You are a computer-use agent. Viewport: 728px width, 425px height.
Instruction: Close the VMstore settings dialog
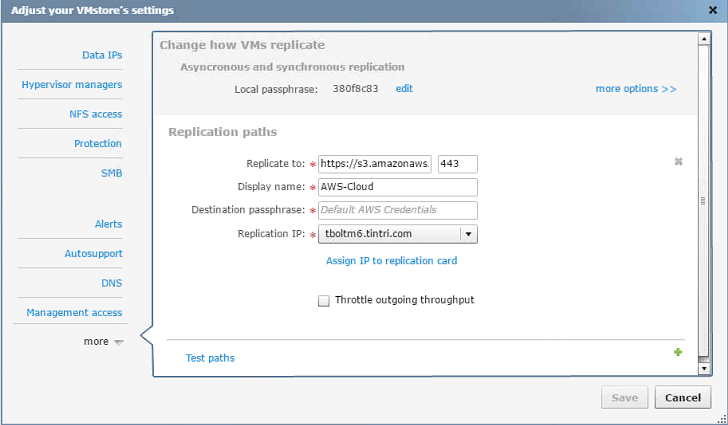[713, 10]
